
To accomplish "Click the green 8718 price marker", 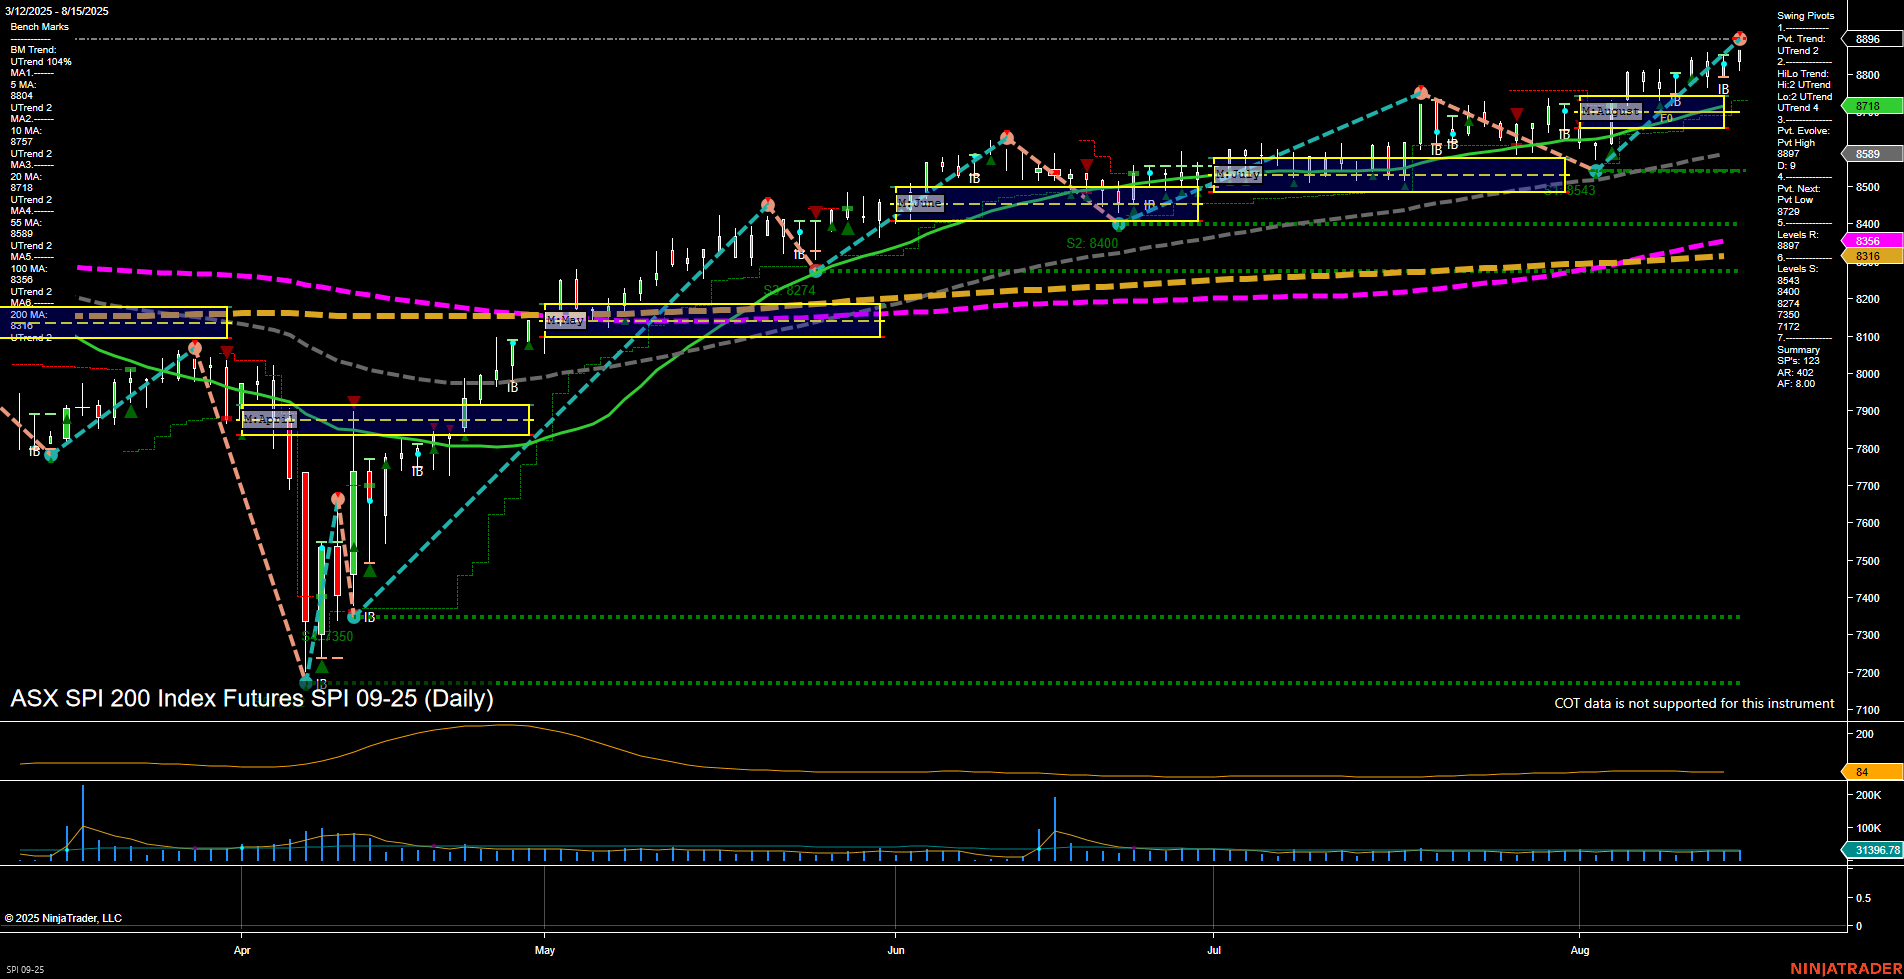I will pos(1868,106).
